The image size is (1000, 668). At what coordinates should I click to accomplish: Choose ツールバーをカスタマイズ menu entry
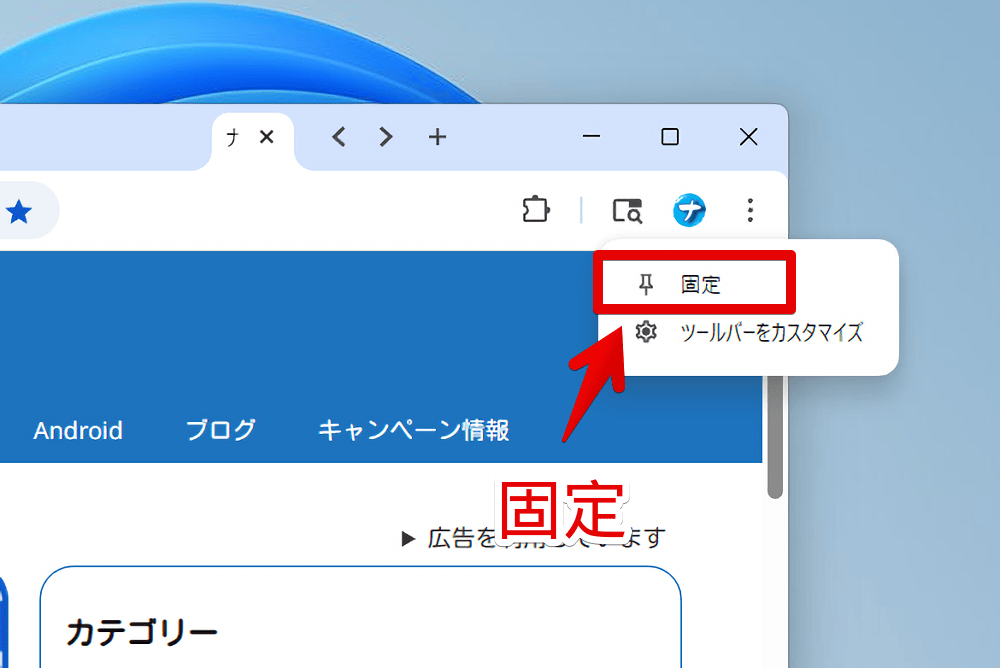pyautogui.click(x=748, y=332)
